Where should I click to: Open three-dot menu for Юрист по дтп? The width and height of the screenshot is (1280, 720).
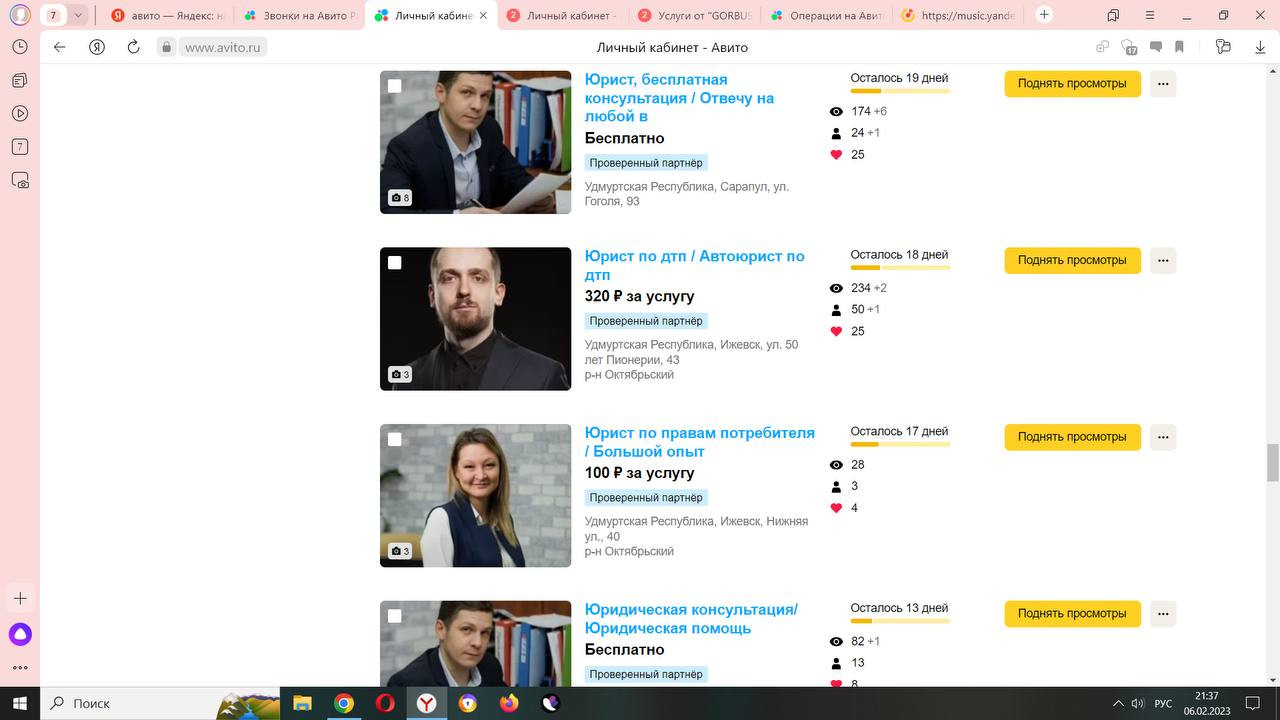tap(1163, 260)
